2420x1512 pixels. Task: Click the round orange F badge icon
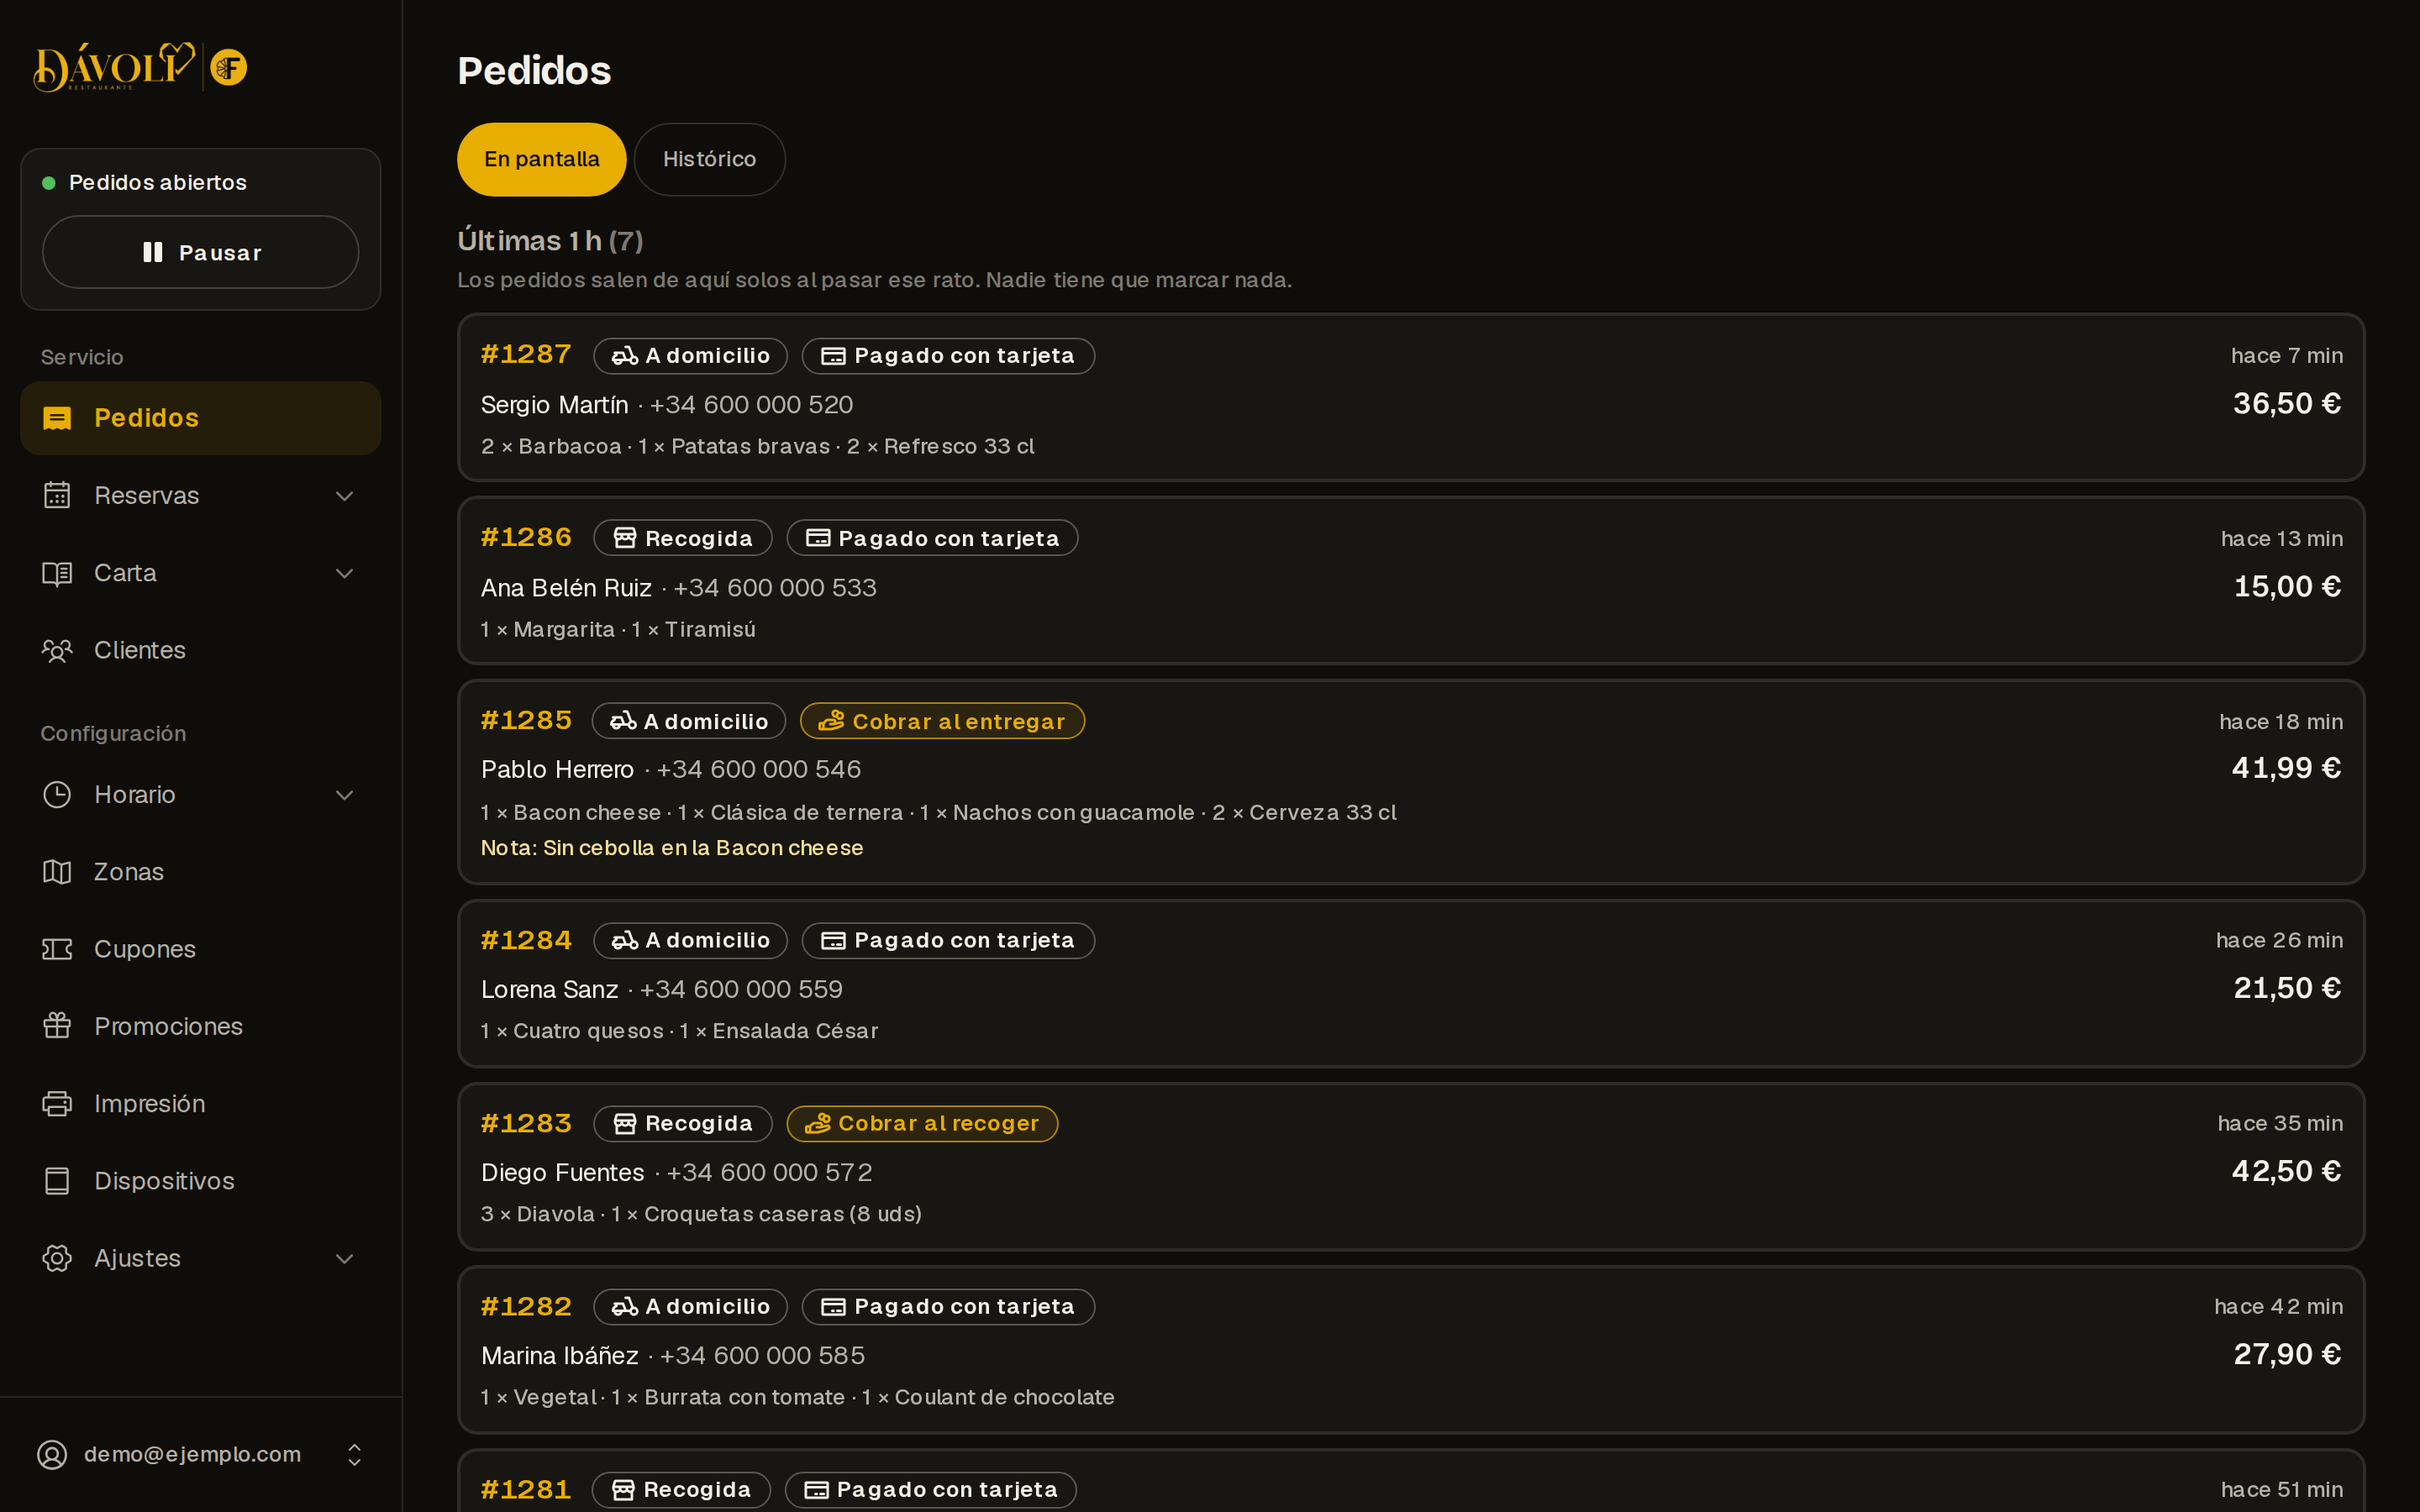(229, 67)
